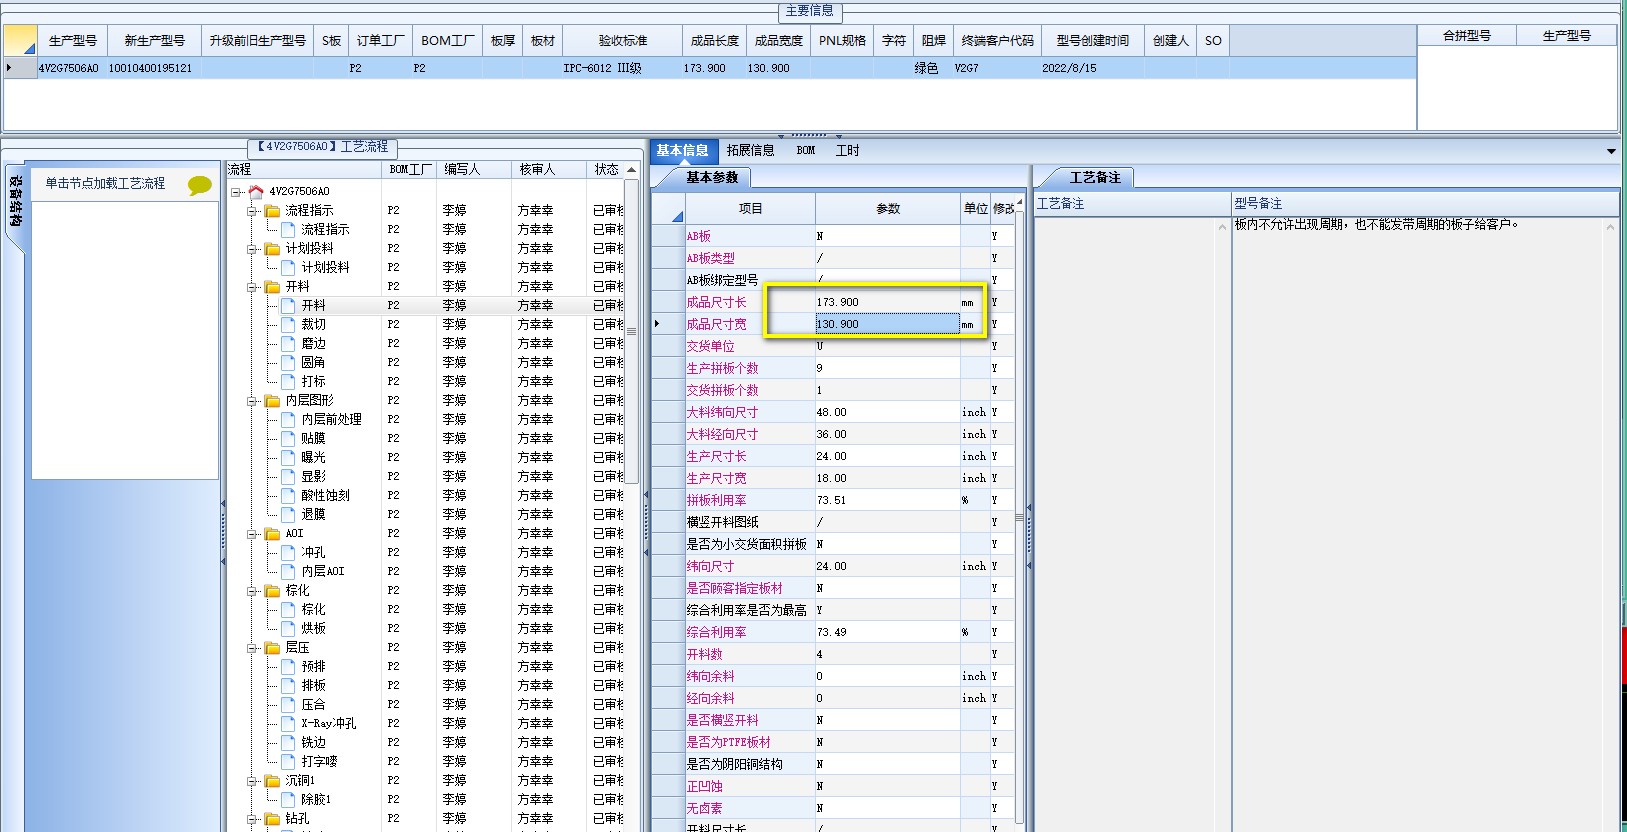Click the page icon beside 退膜
Viewport: 1627px width, 832px height.
point(288,514)
